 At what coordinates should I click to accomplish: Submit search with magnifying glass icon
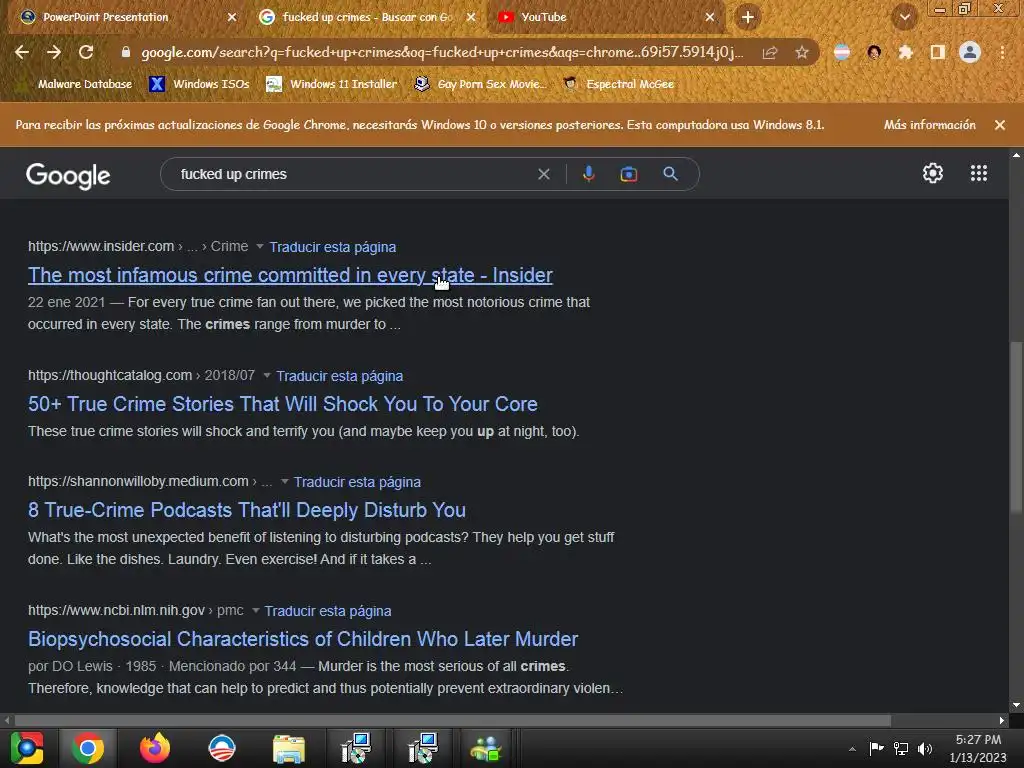tap(670, 174)
